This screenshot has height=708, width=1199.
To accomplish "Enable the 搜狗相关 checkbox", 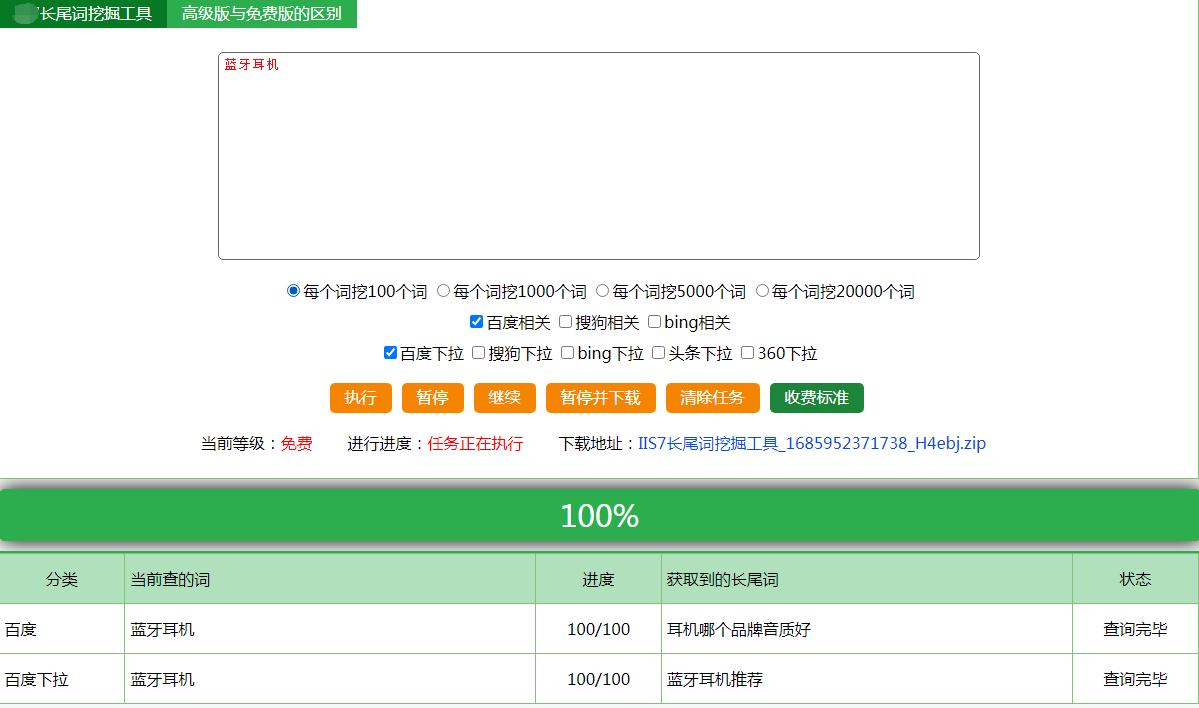I will (565, 322).
